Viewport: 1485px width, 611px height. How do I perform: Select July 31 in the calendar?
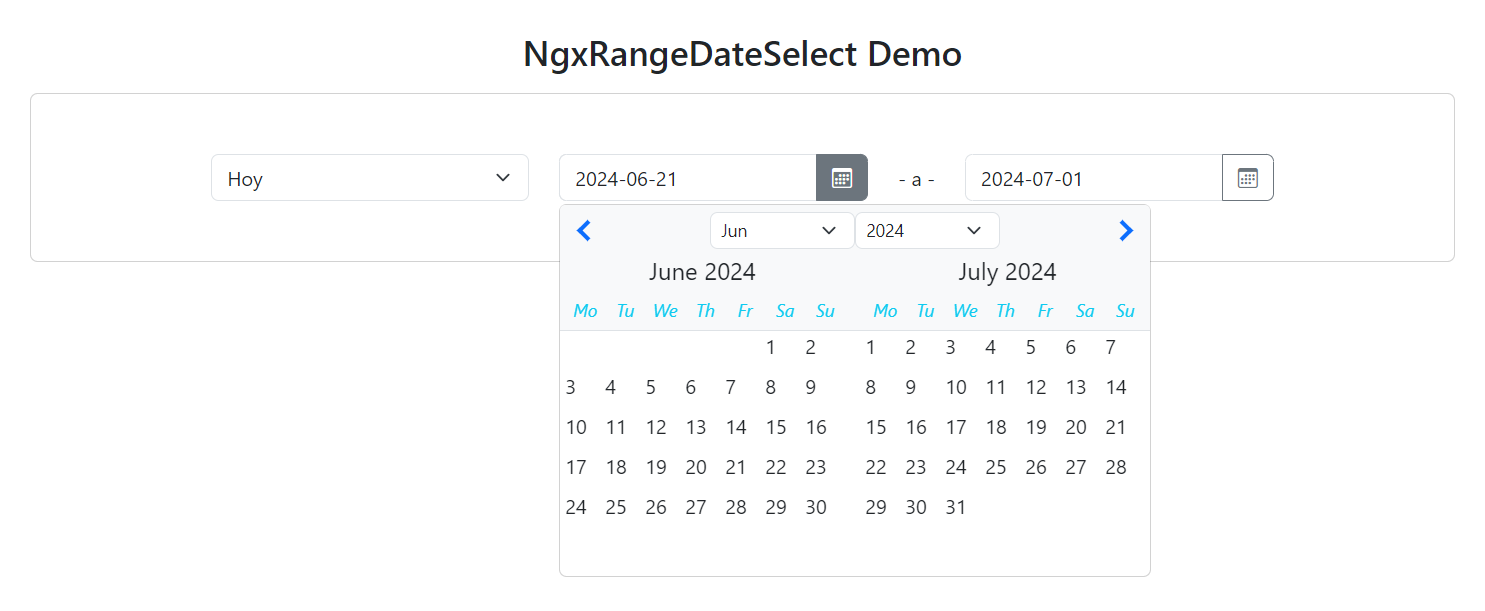[957, 508]
